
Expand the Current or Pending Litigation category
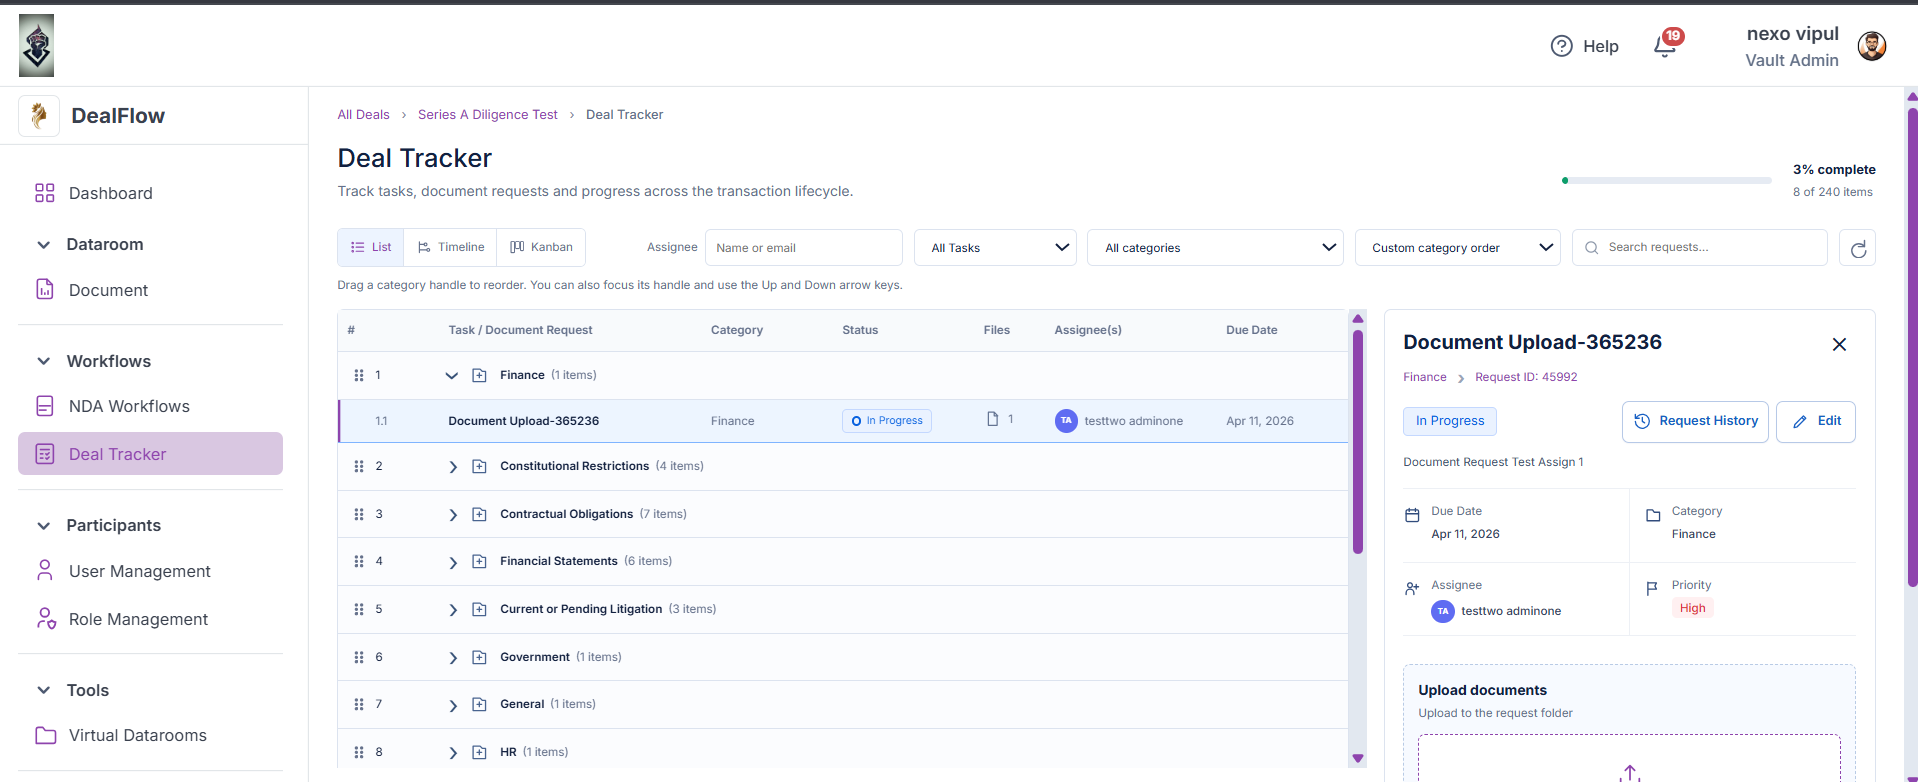pos(453,610)
